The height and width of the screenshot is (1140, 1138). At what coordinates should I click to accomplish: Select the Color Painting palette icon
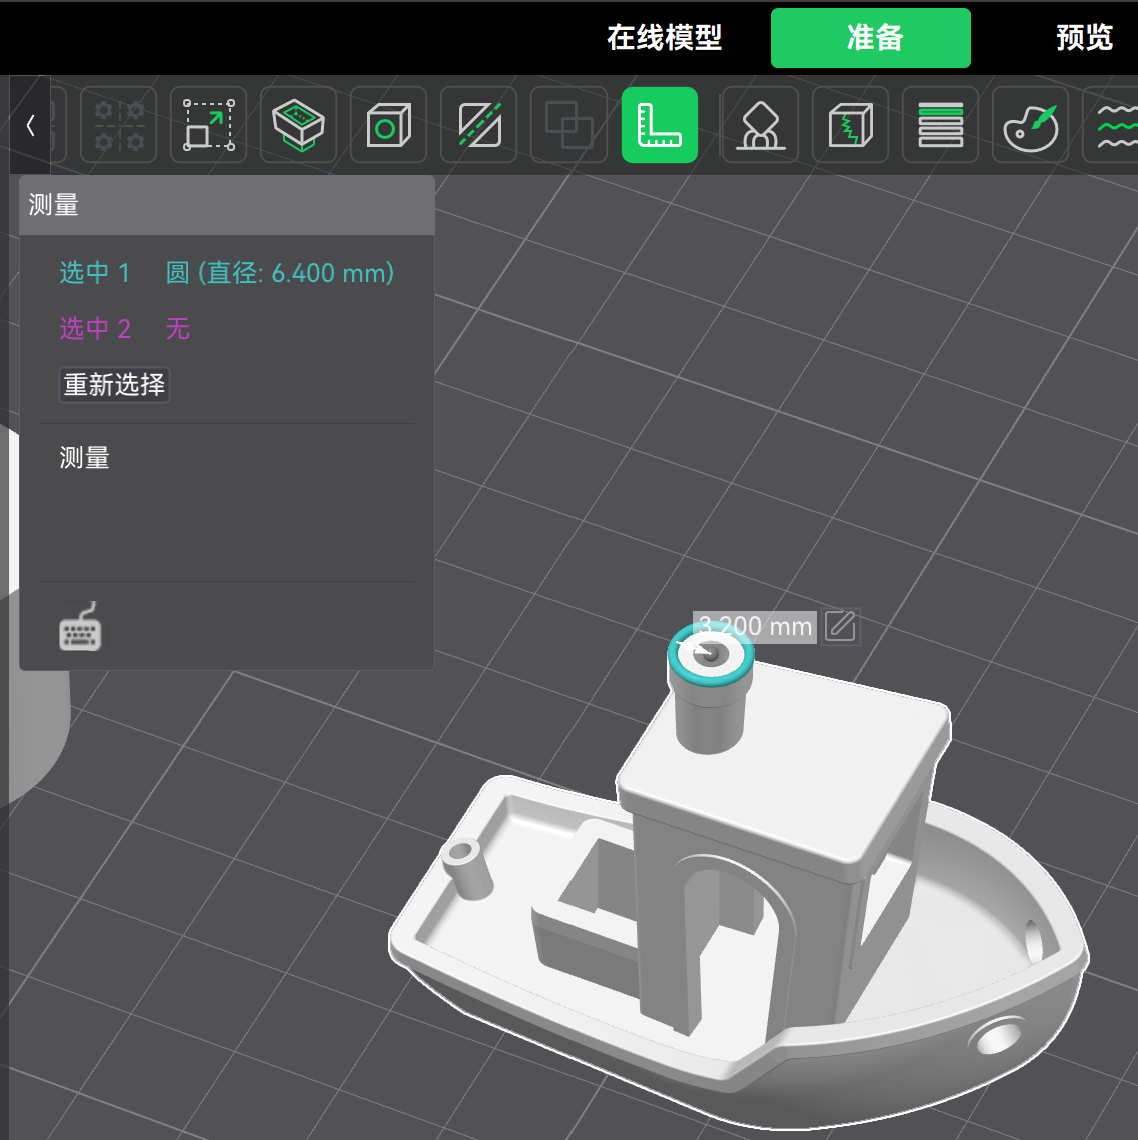point(1030,125)
